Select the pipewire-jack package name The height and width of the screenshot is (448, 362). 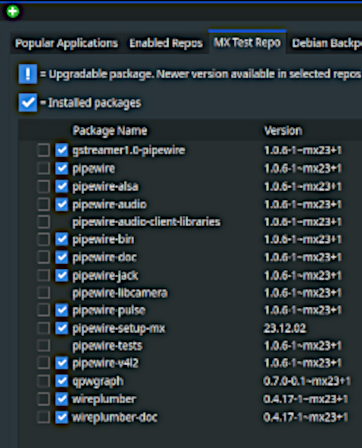click(x=105, y=276)
